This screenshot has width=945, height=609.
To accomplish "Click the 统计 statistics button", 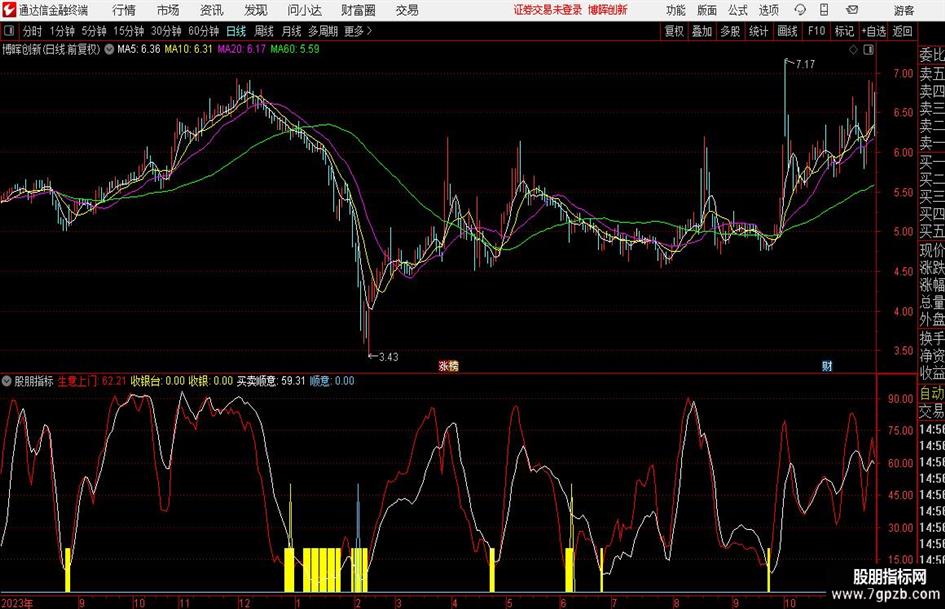I will [x=758, y=31].
